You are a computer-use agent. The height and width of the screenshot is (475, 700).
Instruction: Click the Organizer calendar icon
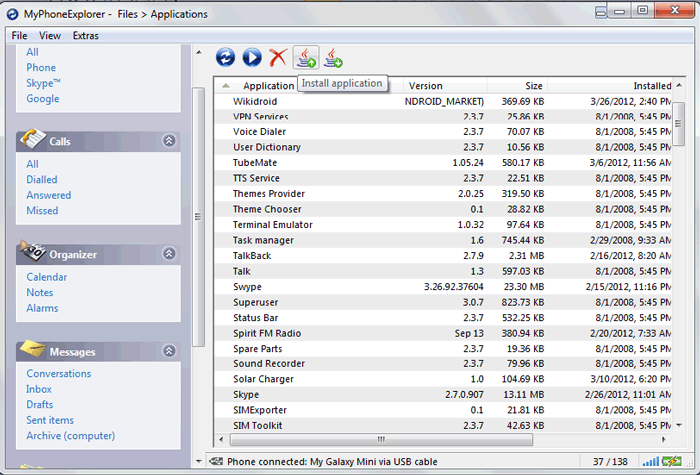pyautogui.click(x=32, y=251)
